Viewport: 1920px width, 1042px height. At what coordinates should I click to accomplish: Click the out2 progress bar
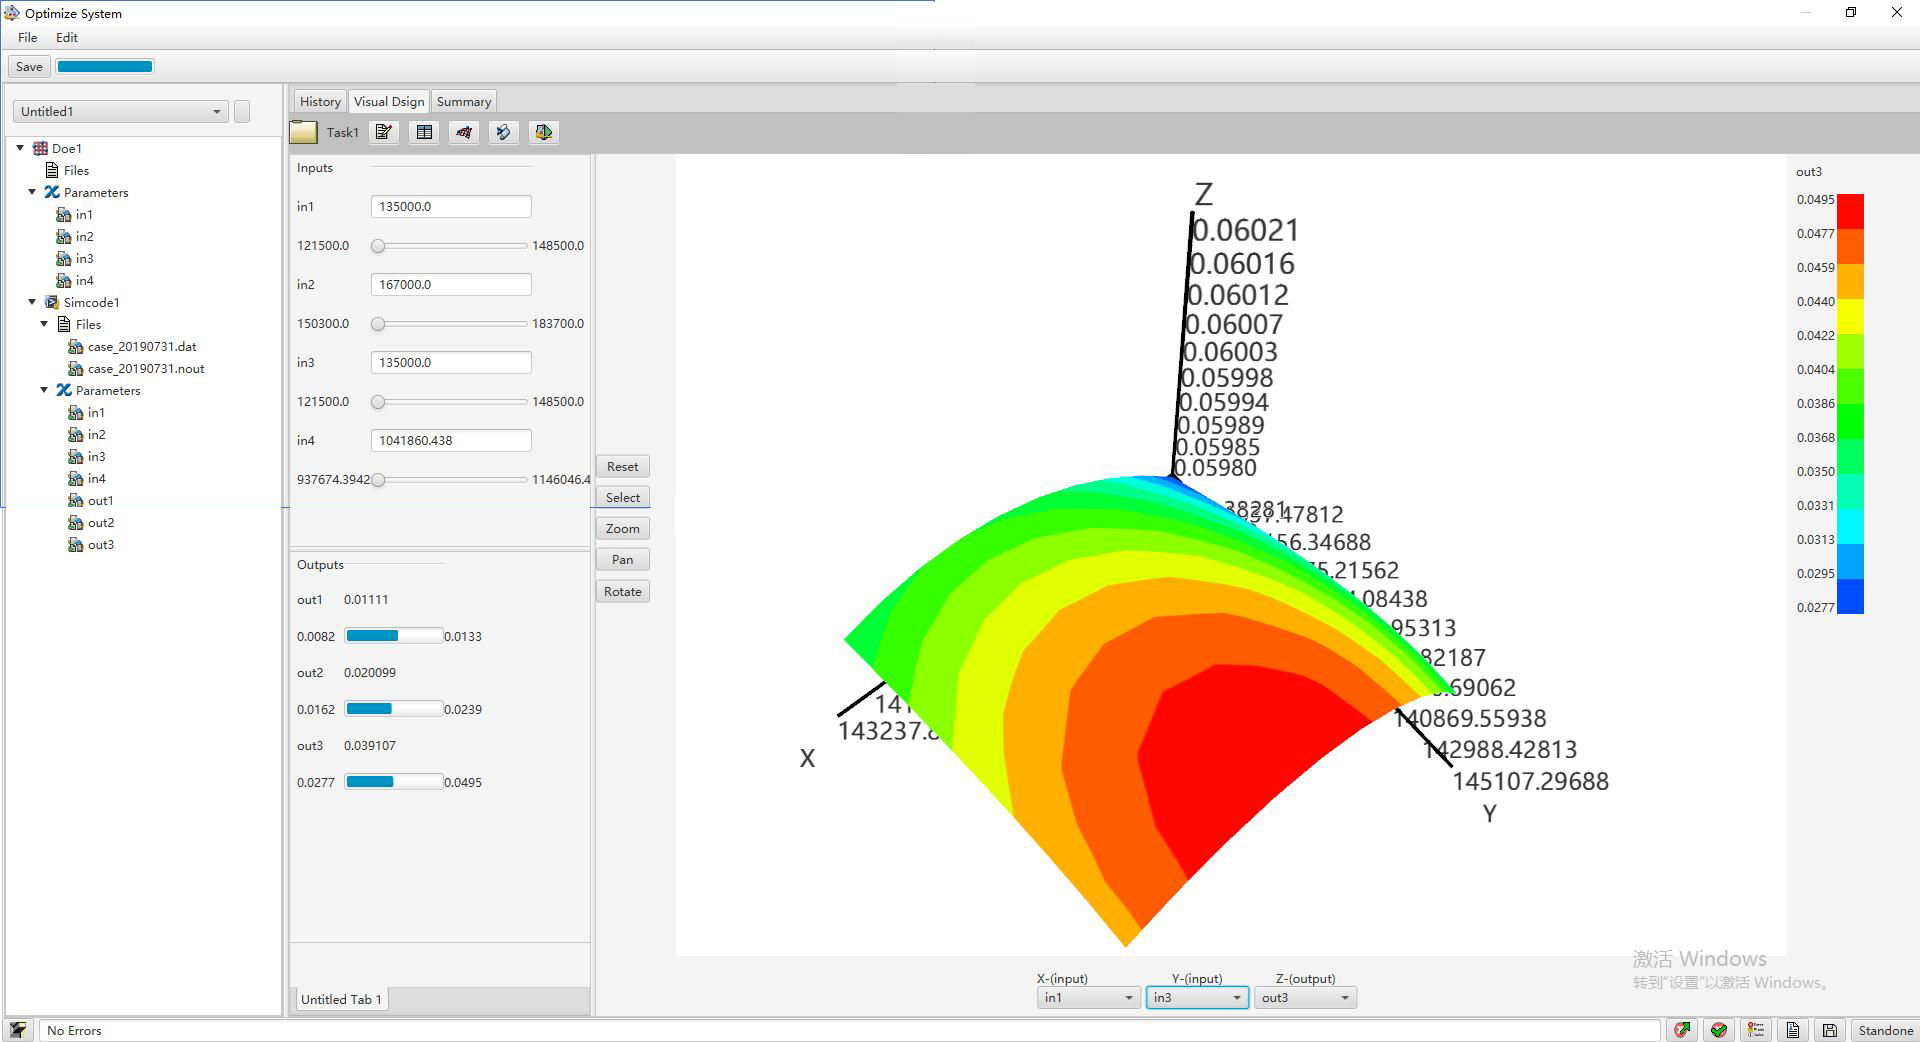coord(394,709)
